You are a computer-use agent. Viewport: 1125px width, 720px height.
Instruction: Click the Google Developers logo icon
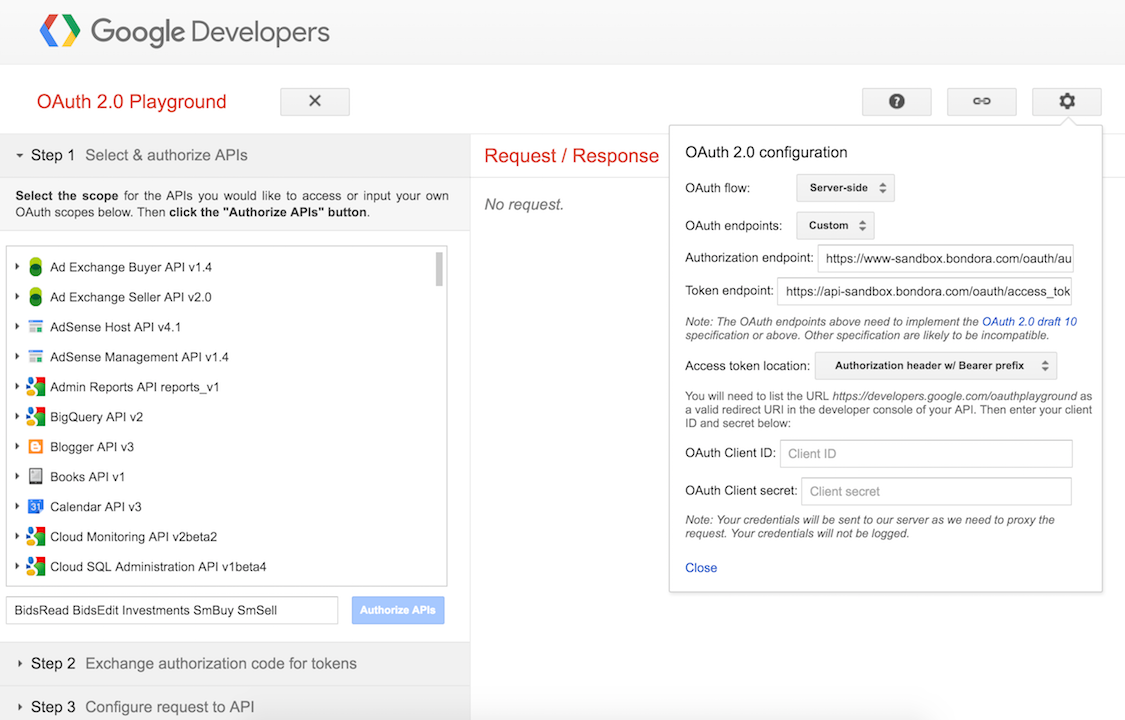[60, 32]
